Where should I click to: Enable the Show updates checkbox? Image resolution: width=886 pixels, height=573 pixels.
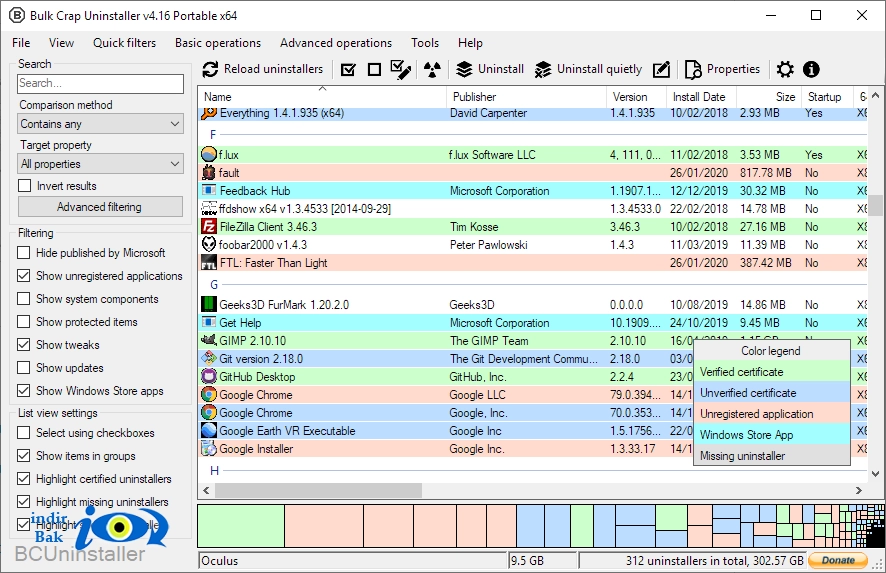pyautogui.click(x=24, y=368)
